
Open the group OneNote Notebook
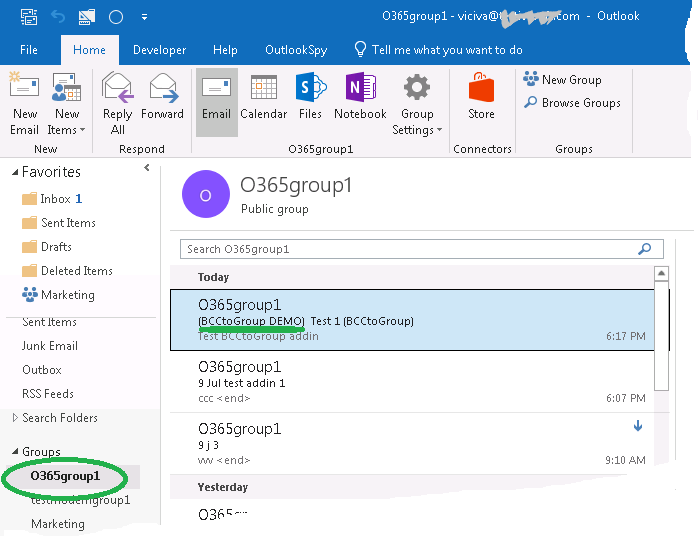(360, 97)
